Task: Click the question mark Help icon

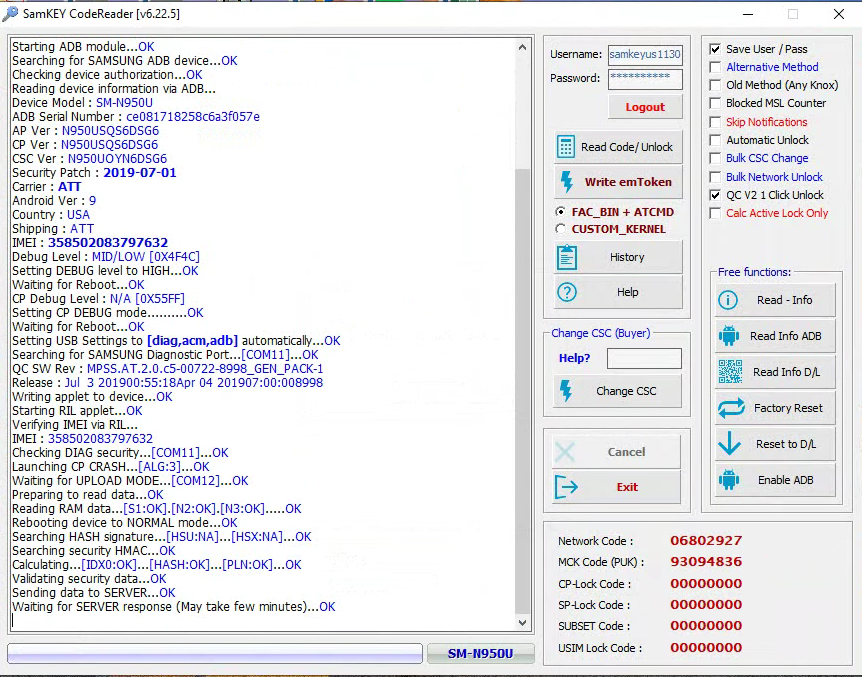Action: (567, 292)
